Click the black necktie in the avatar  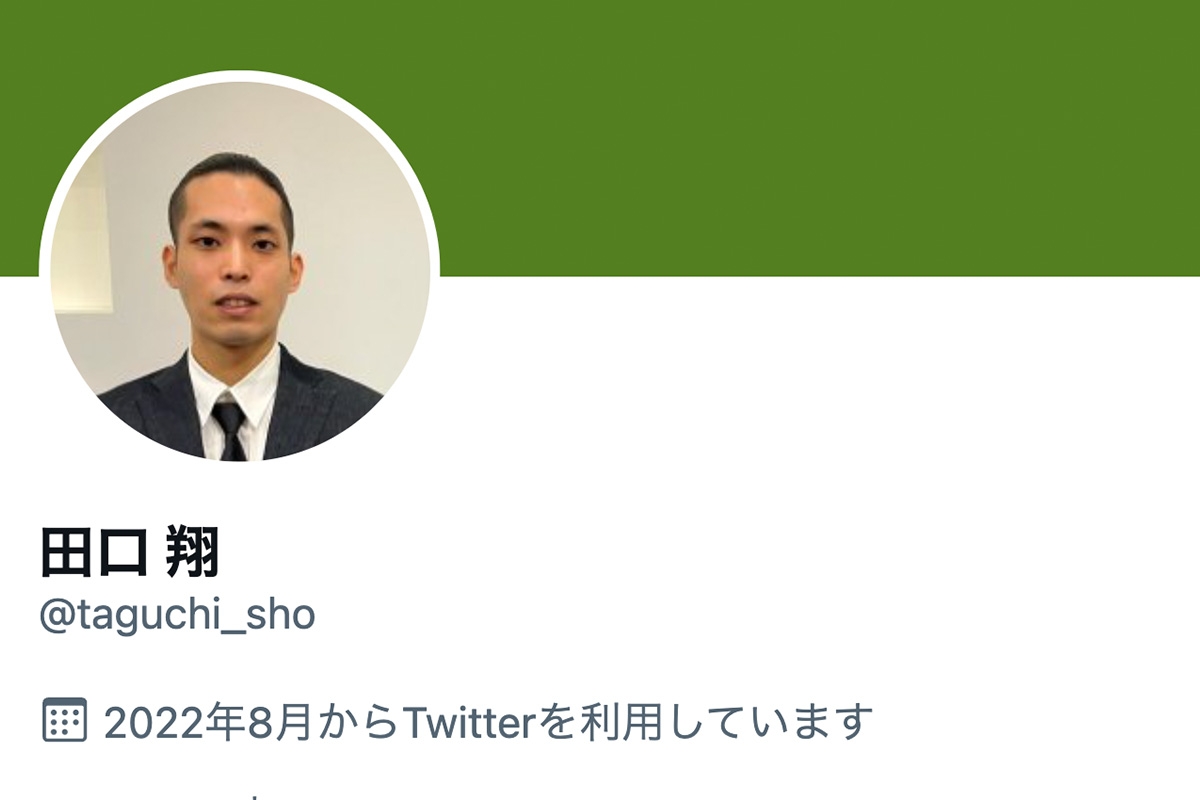[x=230, y=427]
